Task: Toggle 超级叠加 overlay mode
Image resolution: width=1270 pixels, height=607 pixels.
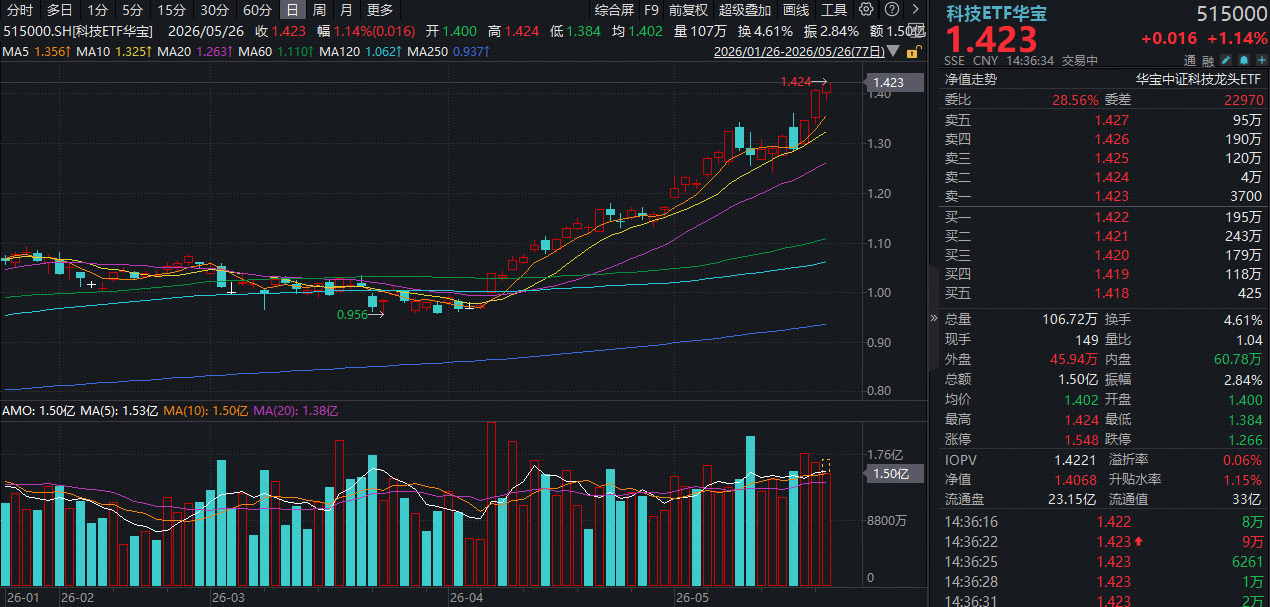Action: (x=745, y=10)
